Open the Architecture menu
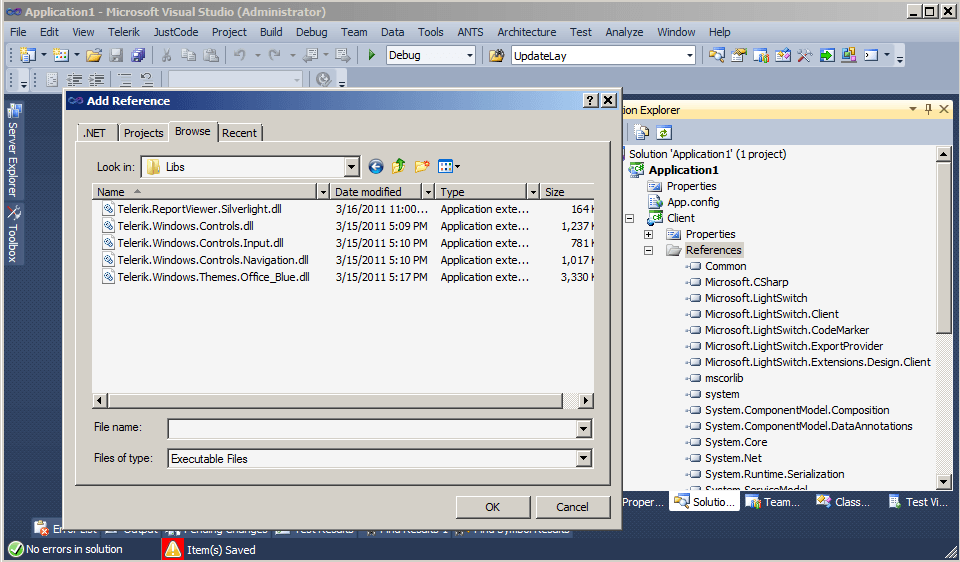The width and height of the screenshot is (960, 562). pos(527,32)
